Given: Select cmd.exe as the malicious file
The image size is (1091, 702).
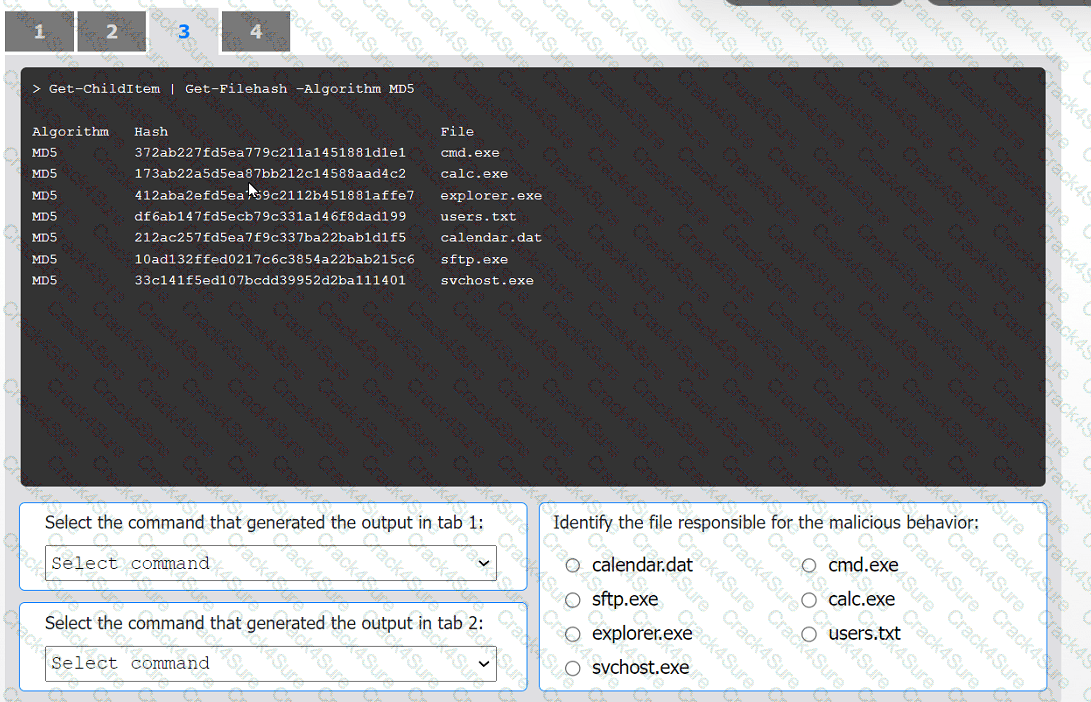Looking at the screenshot, I should coord(809,565).
